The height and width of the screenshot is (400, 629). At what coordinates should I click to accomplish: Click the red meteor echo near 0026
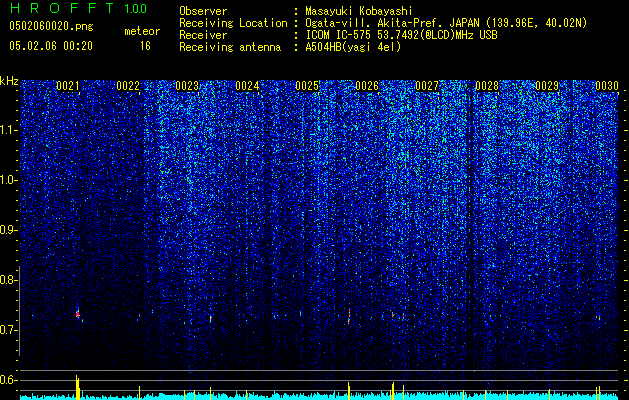coord(349,316)
